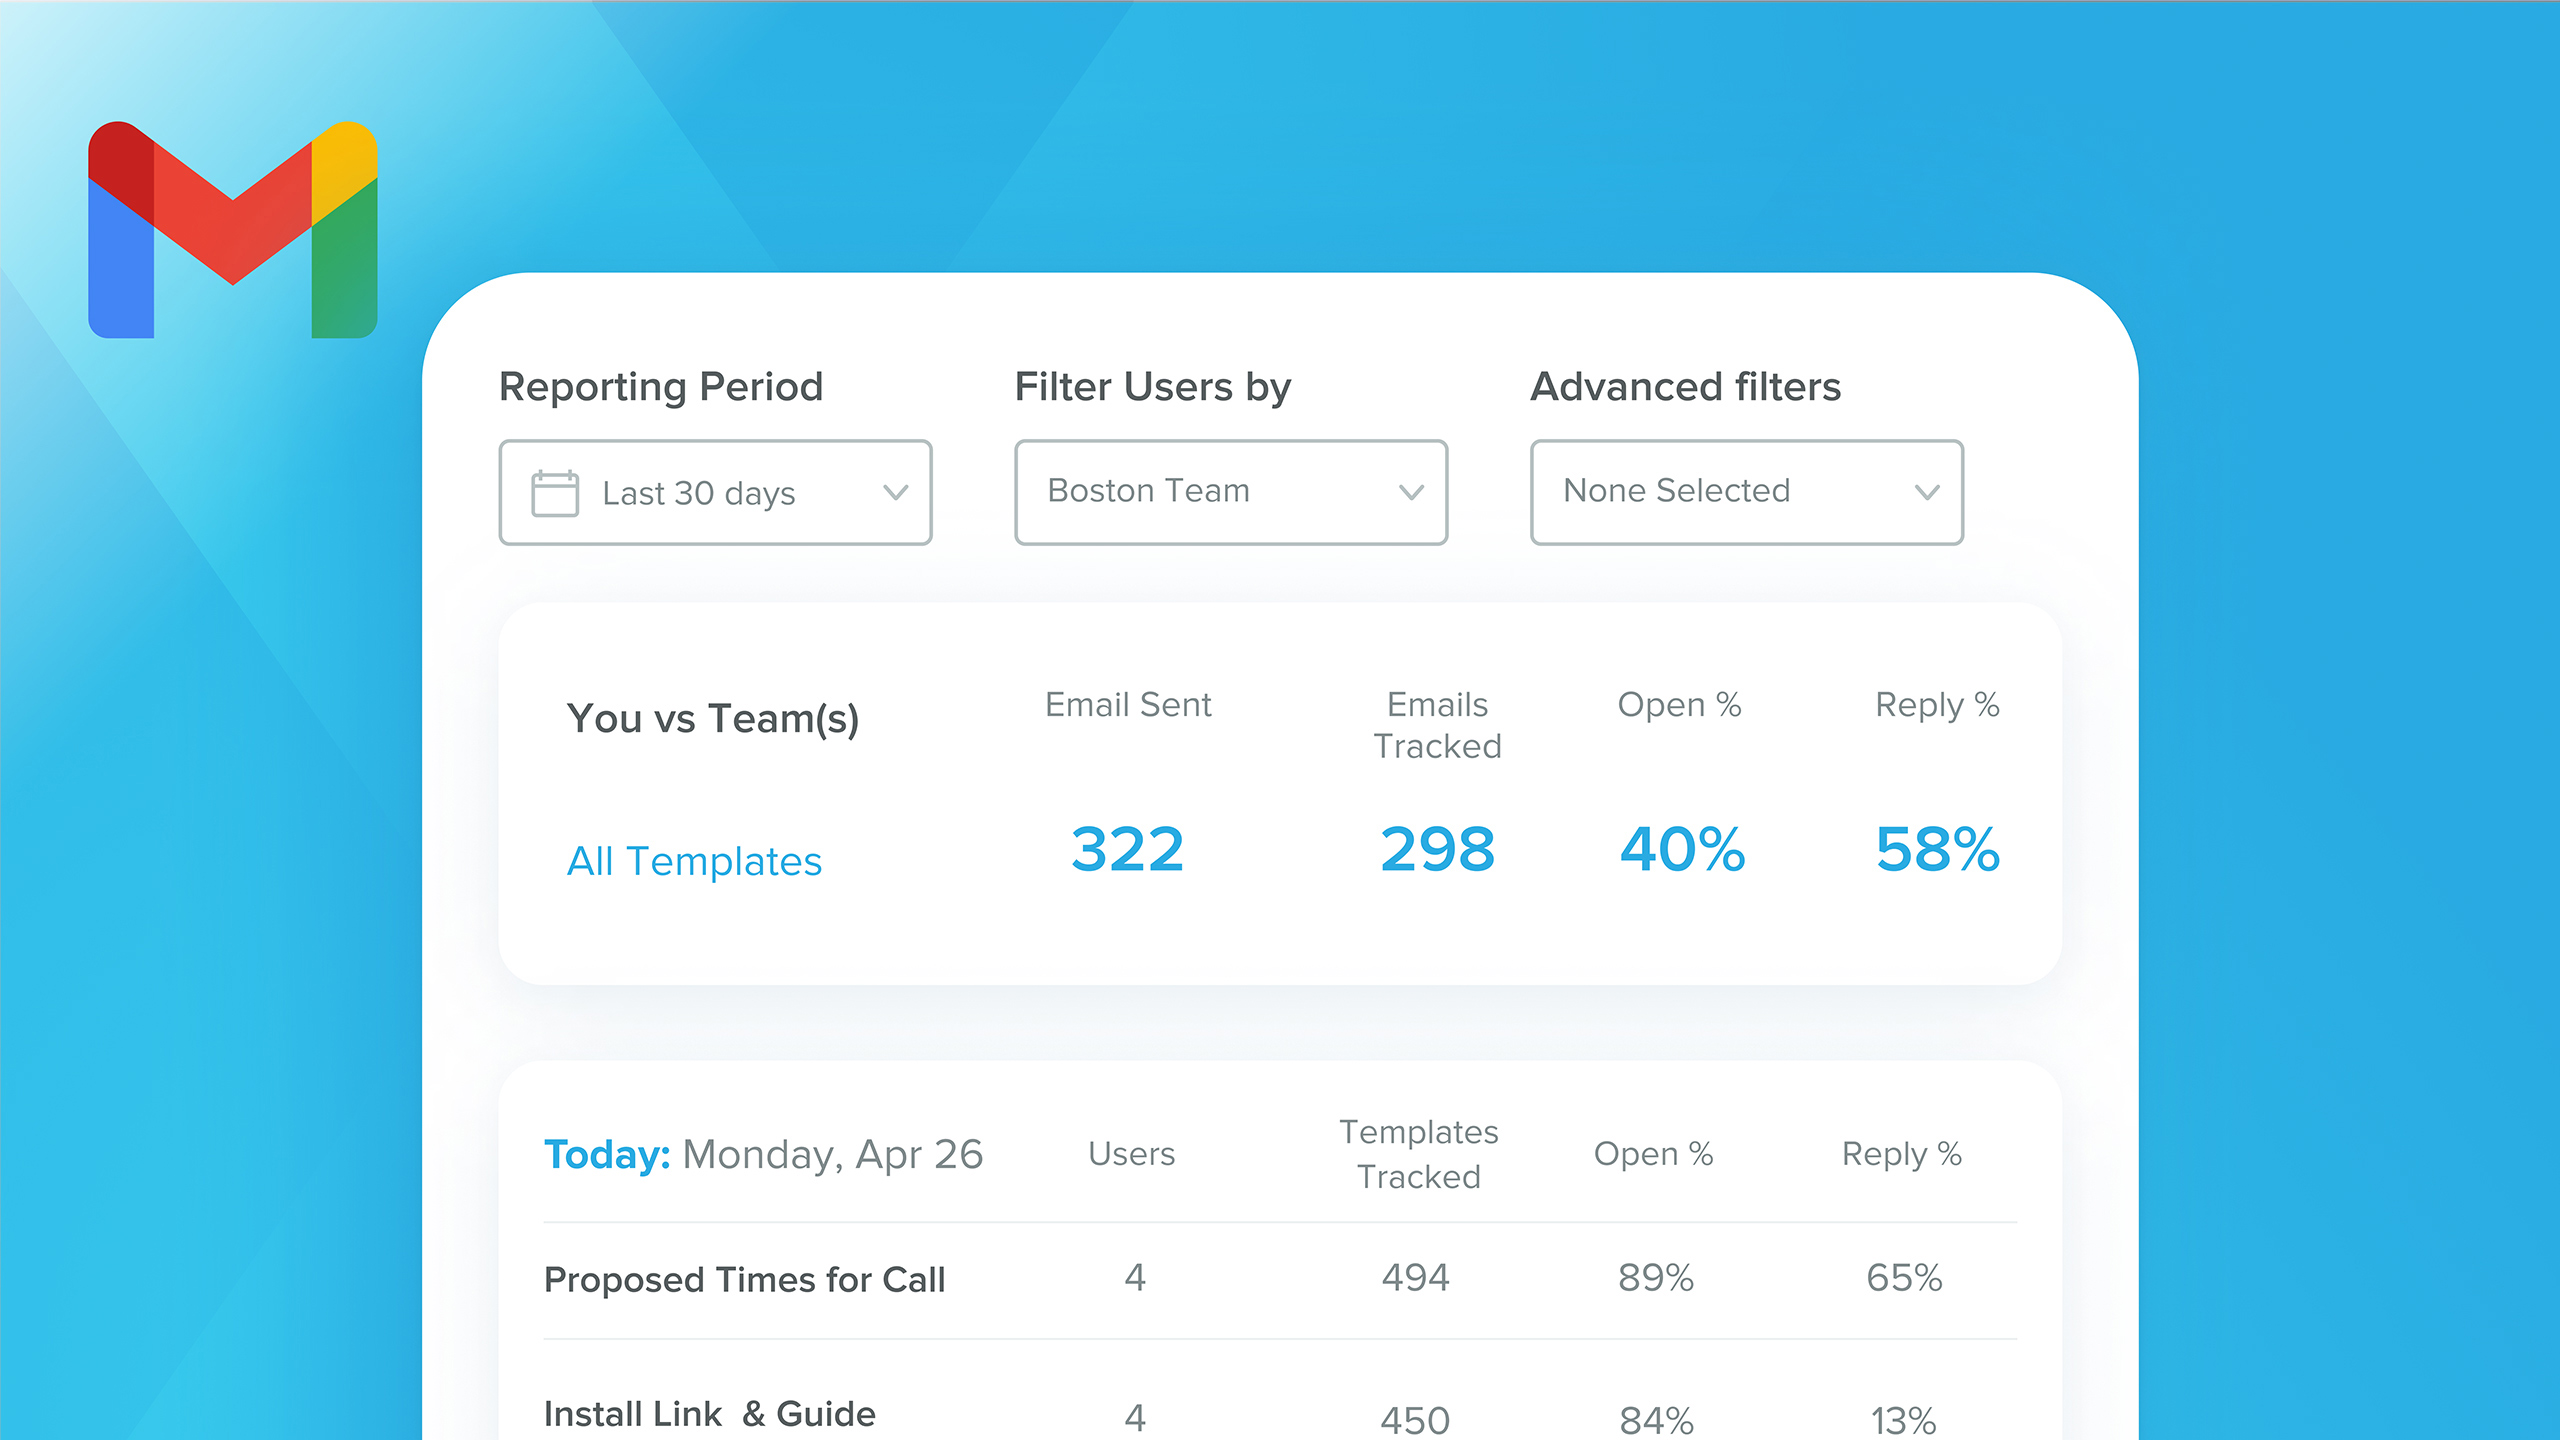Click the Reply % column header
Image resolution: width=2560 pixels, height=1440 pixels.
click(1936, 704)
